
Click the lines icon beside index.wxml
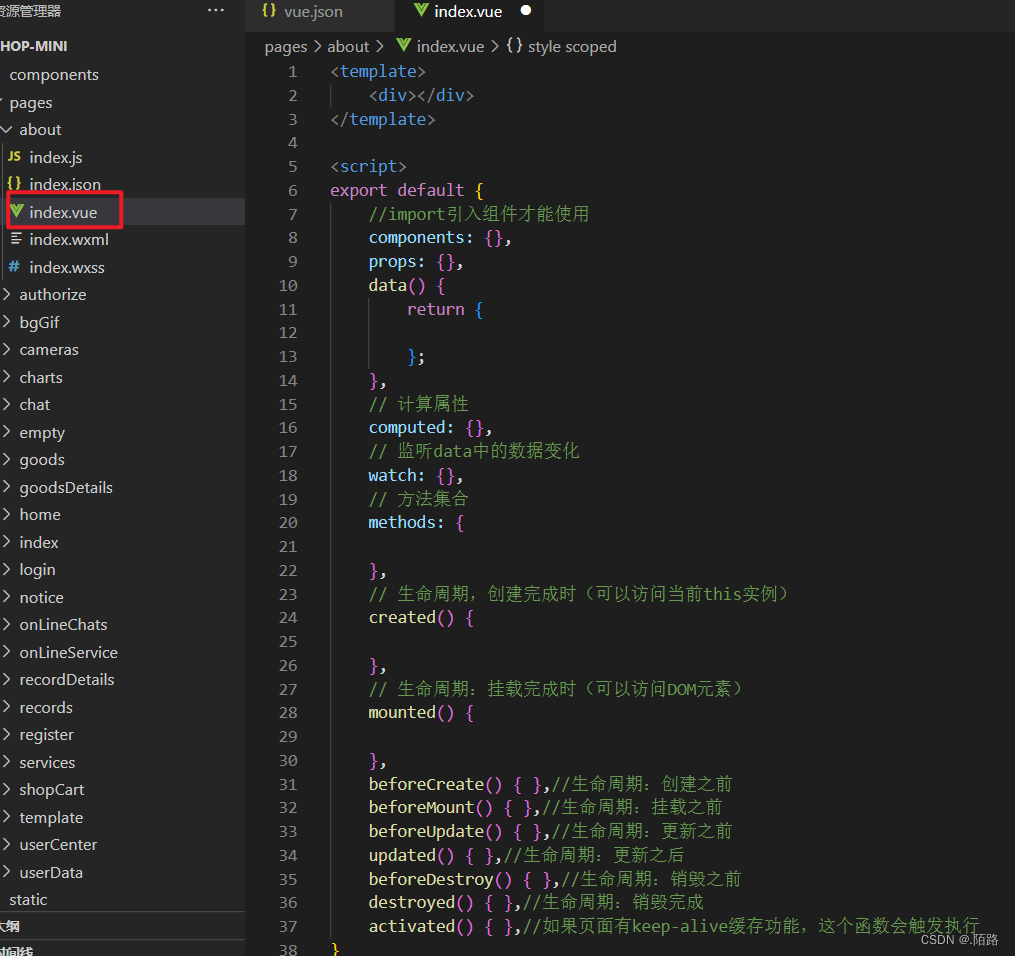pos(16,239)
